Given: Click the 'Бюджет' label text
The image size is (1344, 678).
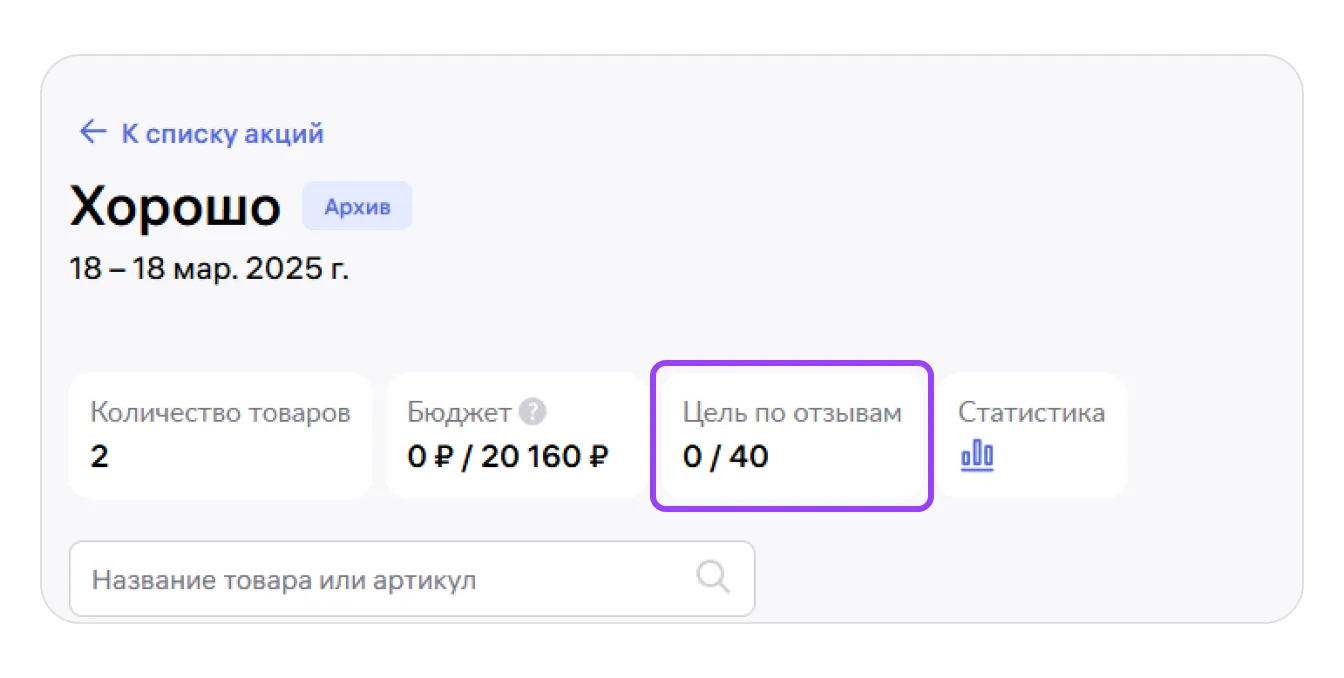Looking at the screenshot, I should (459, 412).
